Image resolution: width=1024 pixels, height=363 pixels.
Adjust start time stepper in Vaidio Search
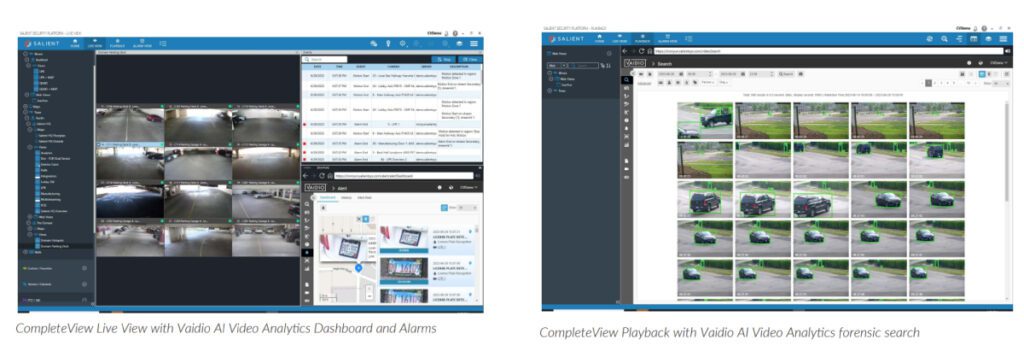pos(709,74)
